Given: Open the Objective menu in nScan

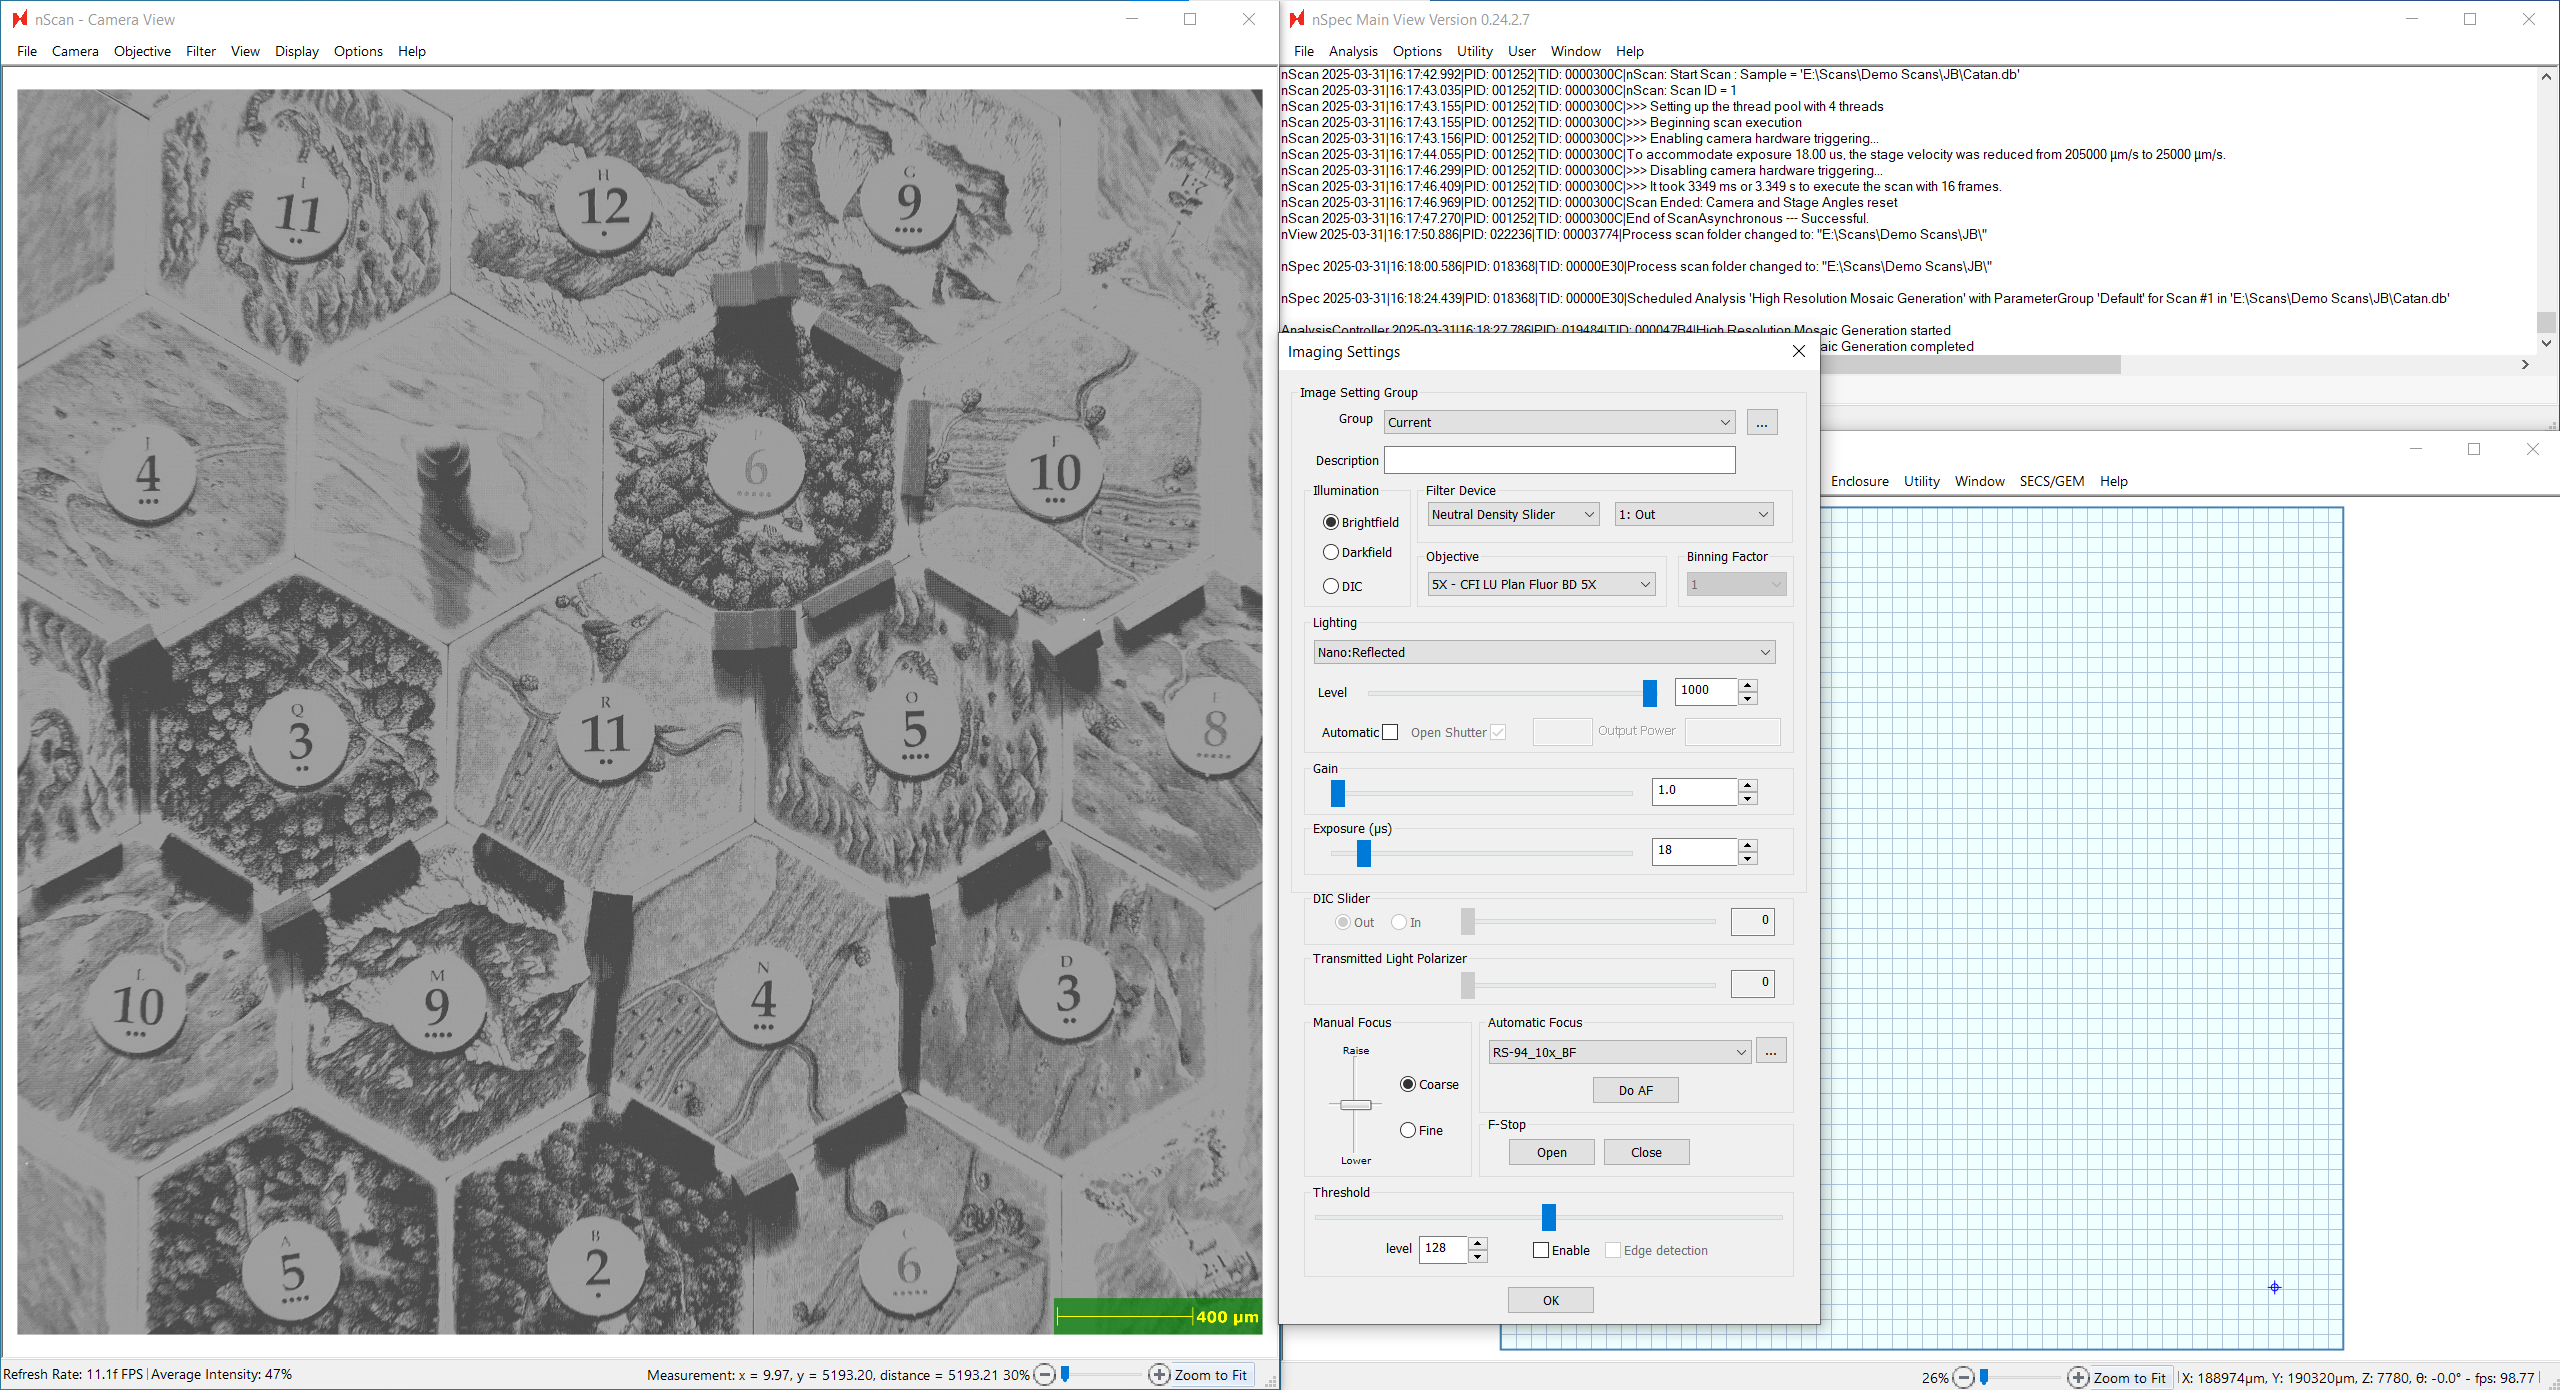Looking at the screenshot, I should [x=142, y=51].
